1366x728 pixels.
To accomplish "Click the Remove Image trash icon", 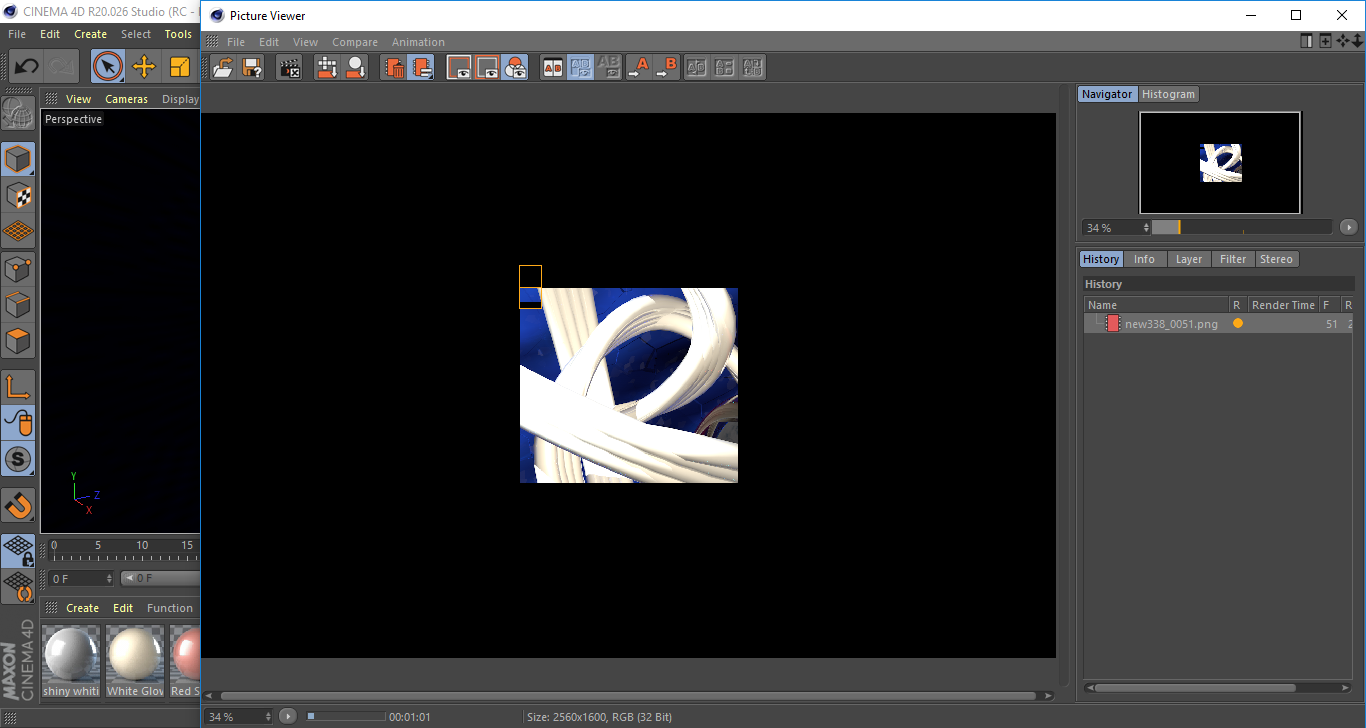I will [394, 68].
